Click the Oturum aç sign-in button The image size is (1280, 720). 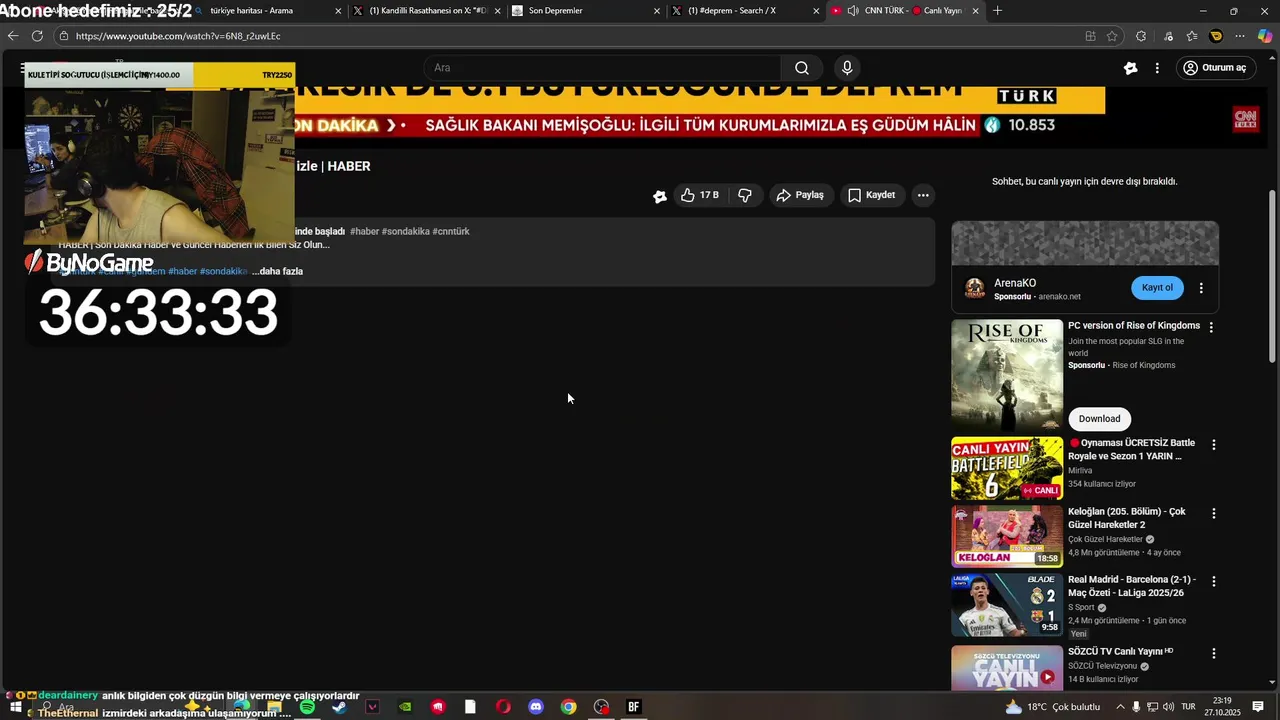[1214, 68]
